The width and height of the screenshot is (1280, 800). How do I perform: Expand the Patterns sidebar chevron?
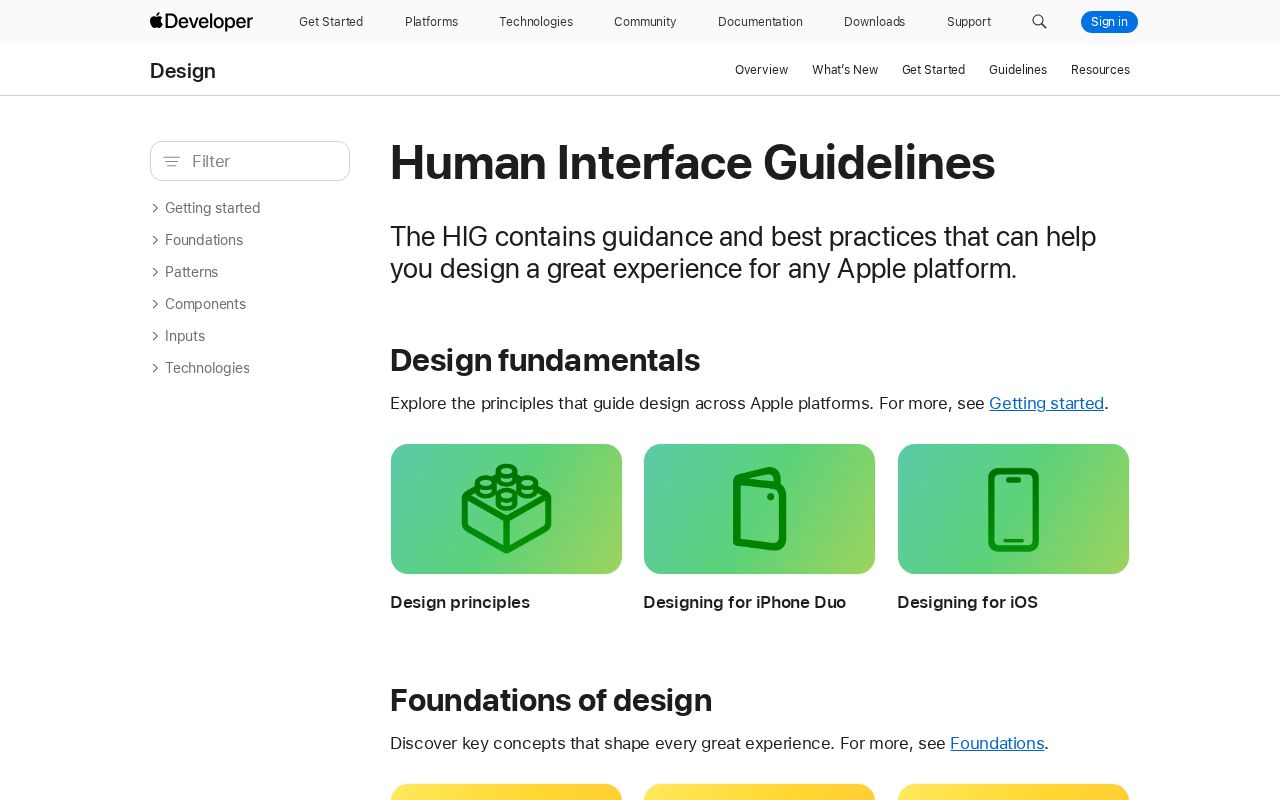click(155, 272)
